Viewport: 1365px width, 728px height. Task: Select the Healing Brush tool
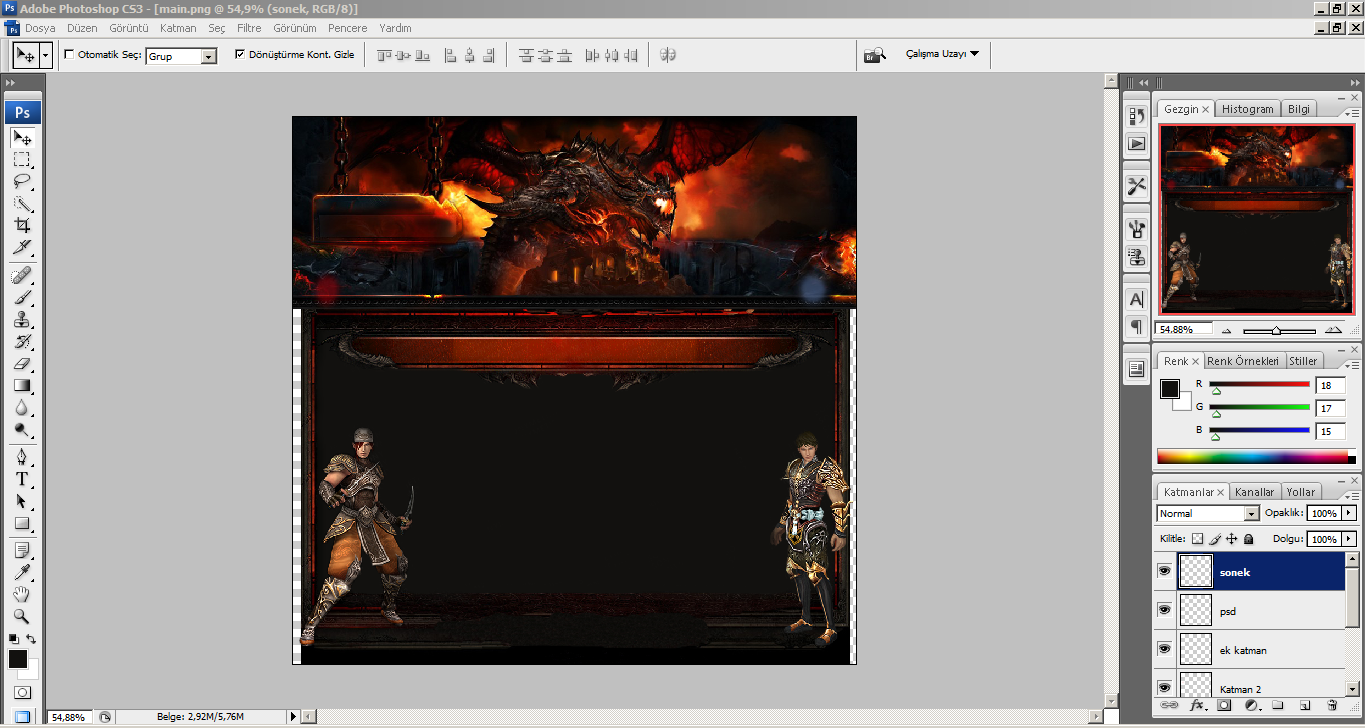(x=22, y=275)
